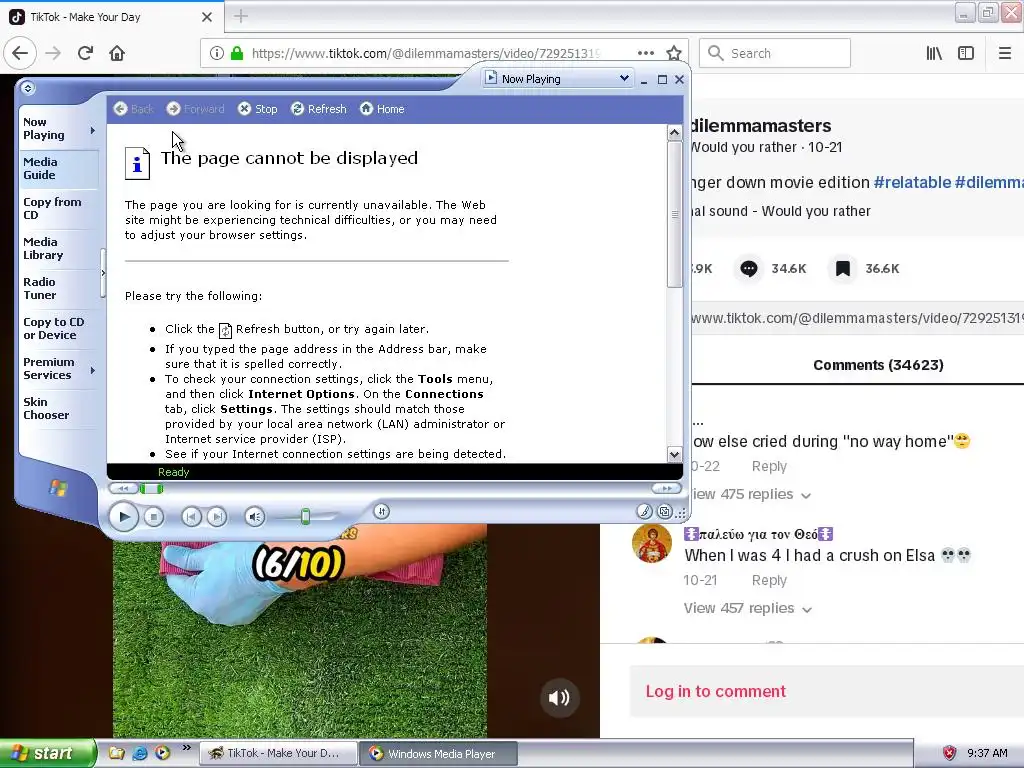Click the Forward button in Media Guide
Image resolution: width=1024 pixels, height=768 pixels.
195,109
